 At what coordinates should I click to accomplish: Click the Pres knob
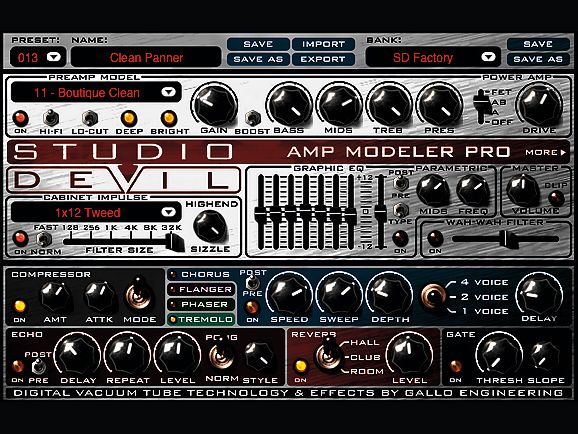click(x=439, y=105)
